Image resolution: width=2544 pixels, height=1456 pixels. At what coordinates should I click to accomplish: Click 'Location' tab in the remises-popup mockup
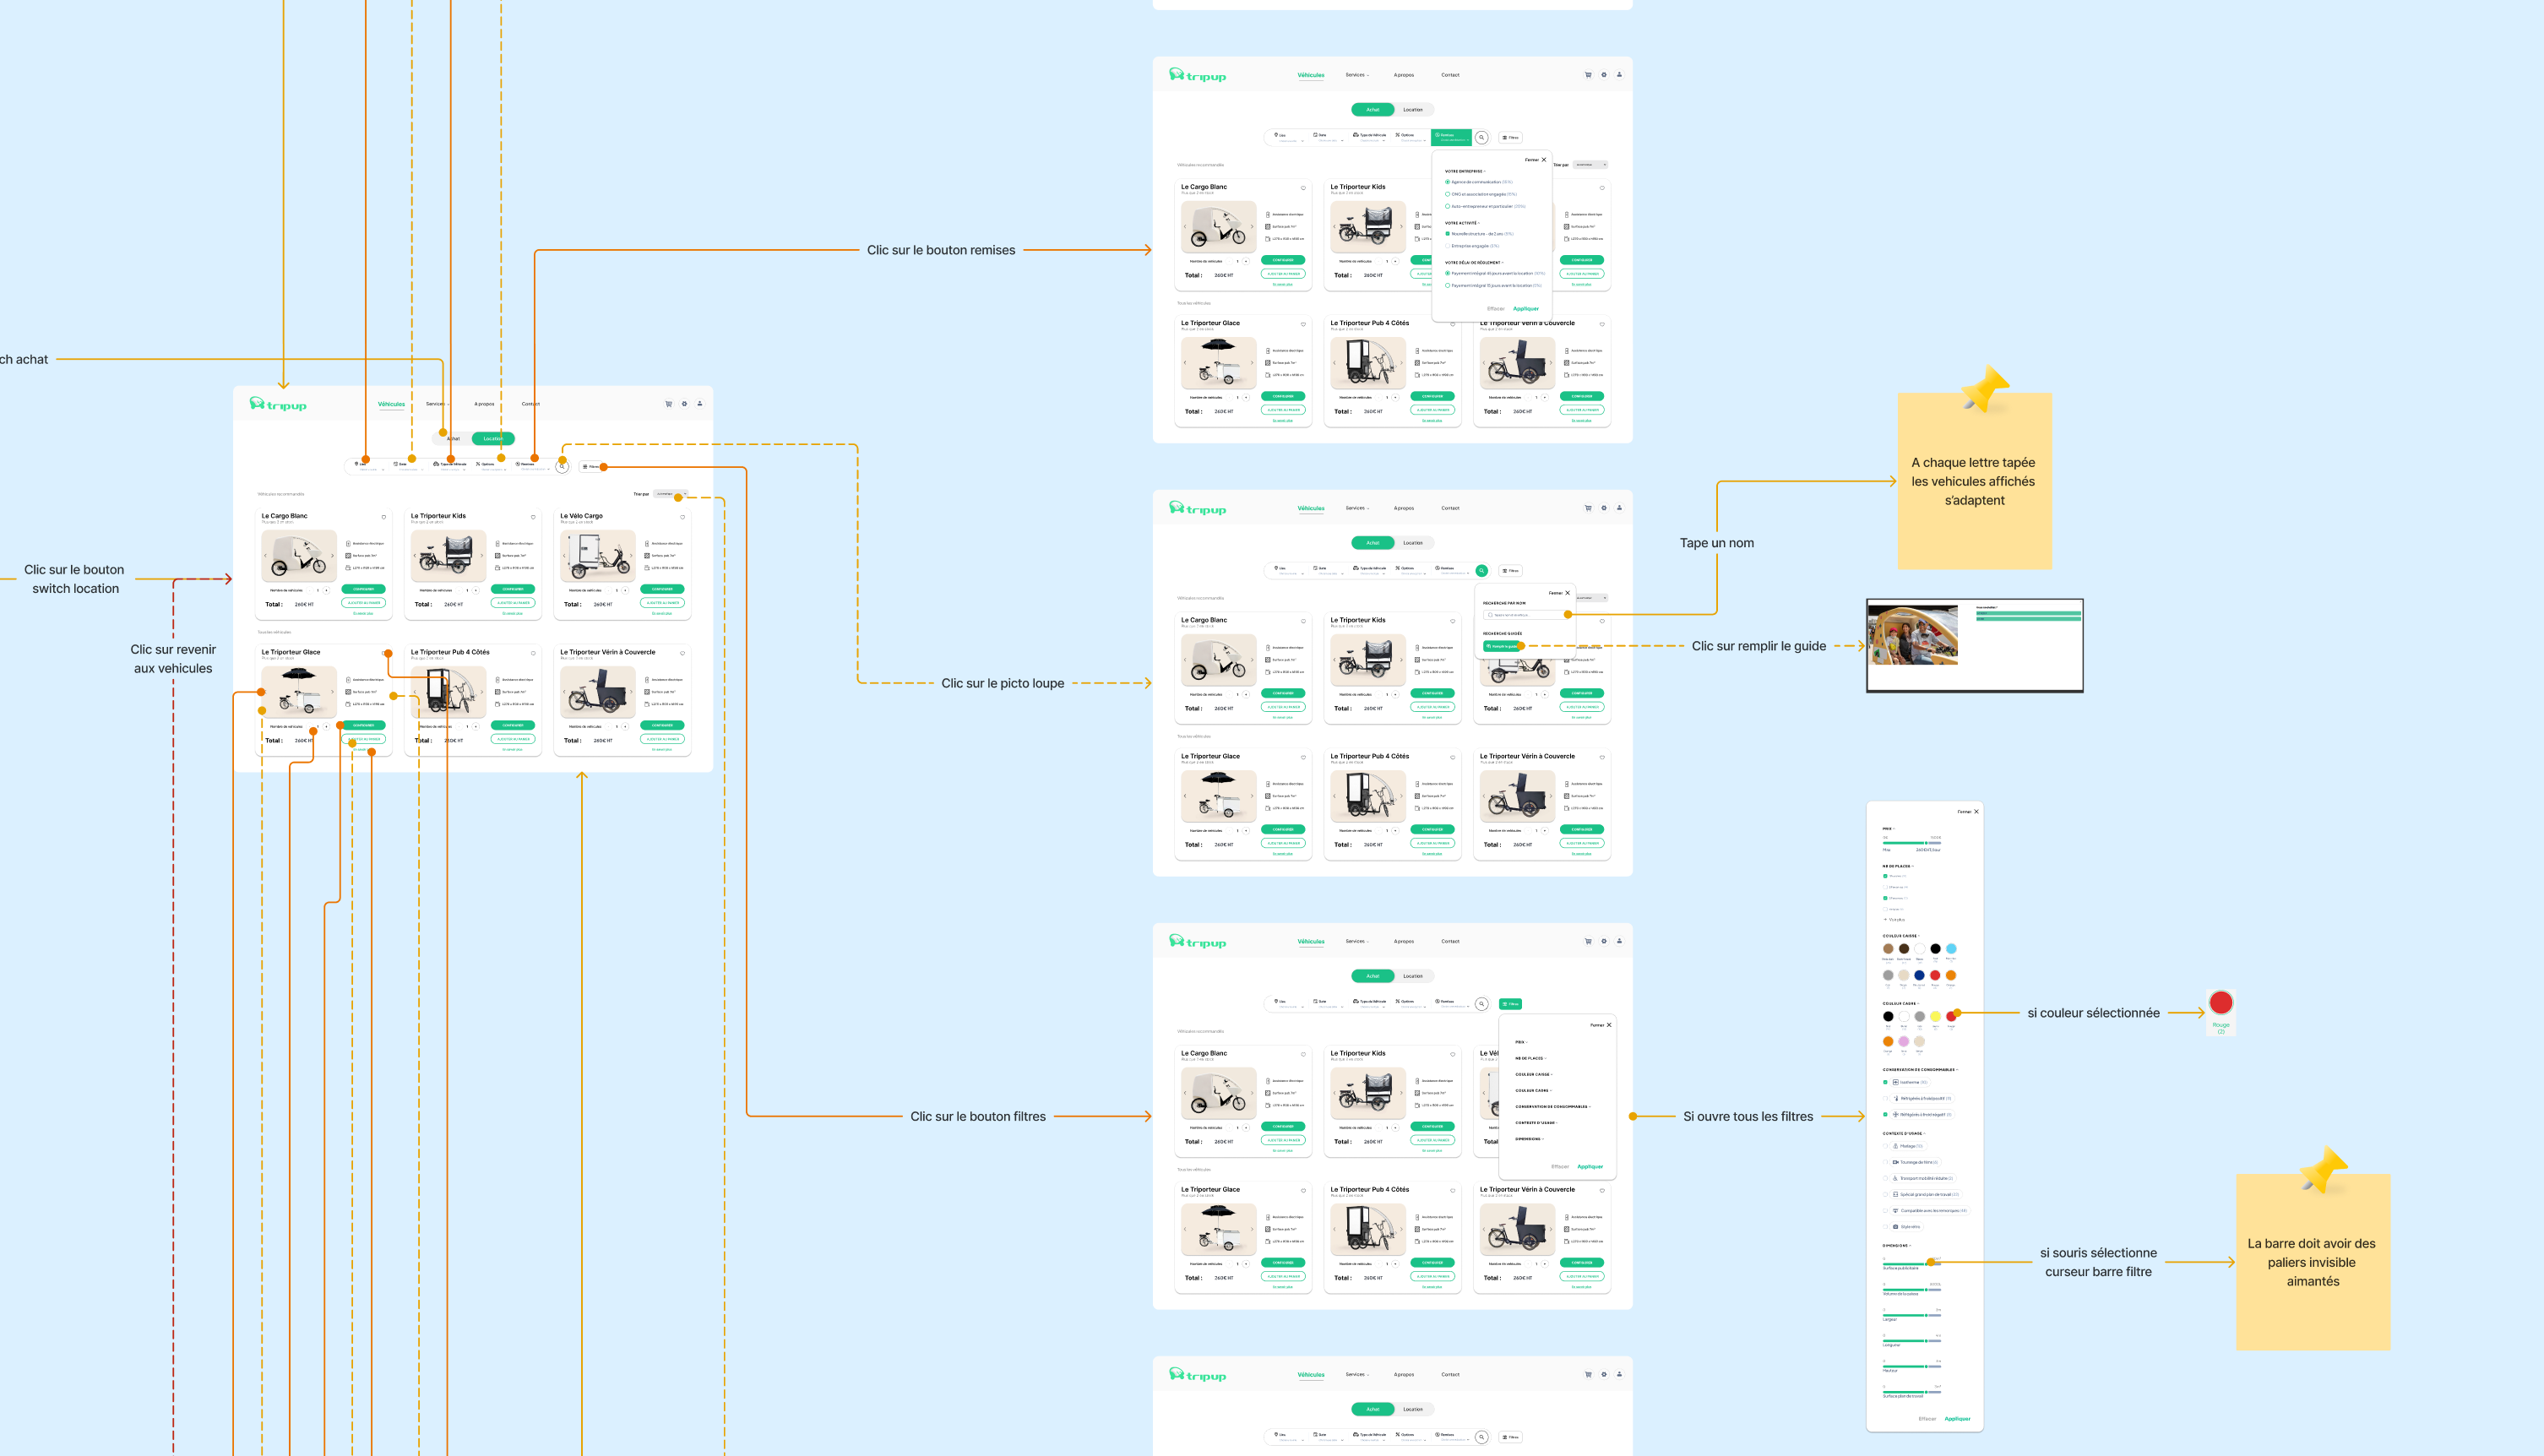click(1412, 110)
